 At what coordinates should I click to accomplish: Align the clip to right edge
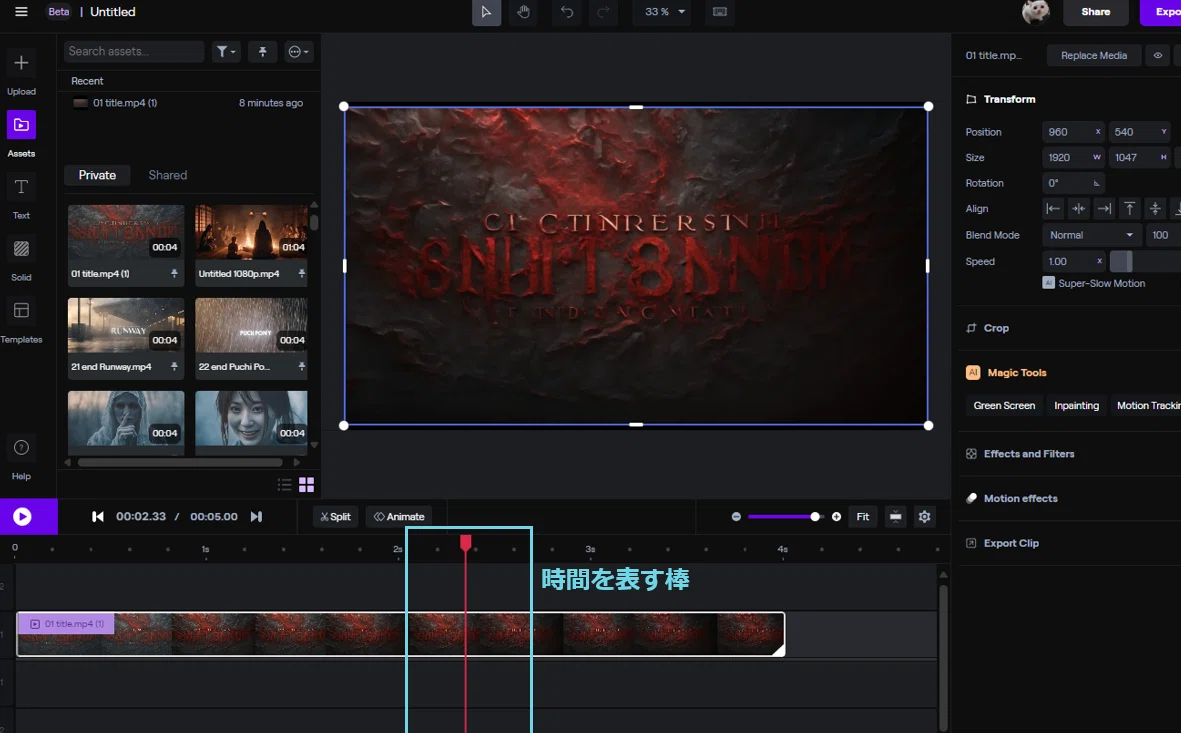(1104, 209)
